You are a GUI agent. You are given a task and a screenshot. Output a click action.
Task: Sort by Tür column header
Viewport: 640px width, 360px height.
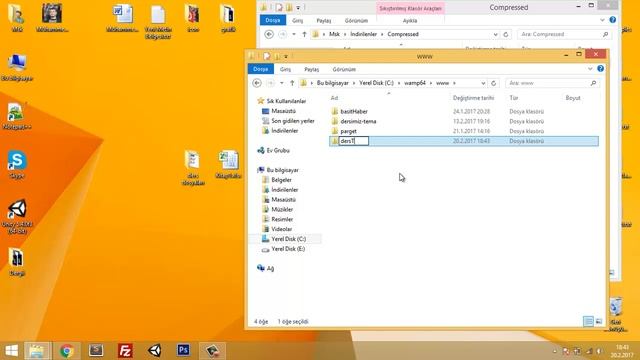click(513, 98)
